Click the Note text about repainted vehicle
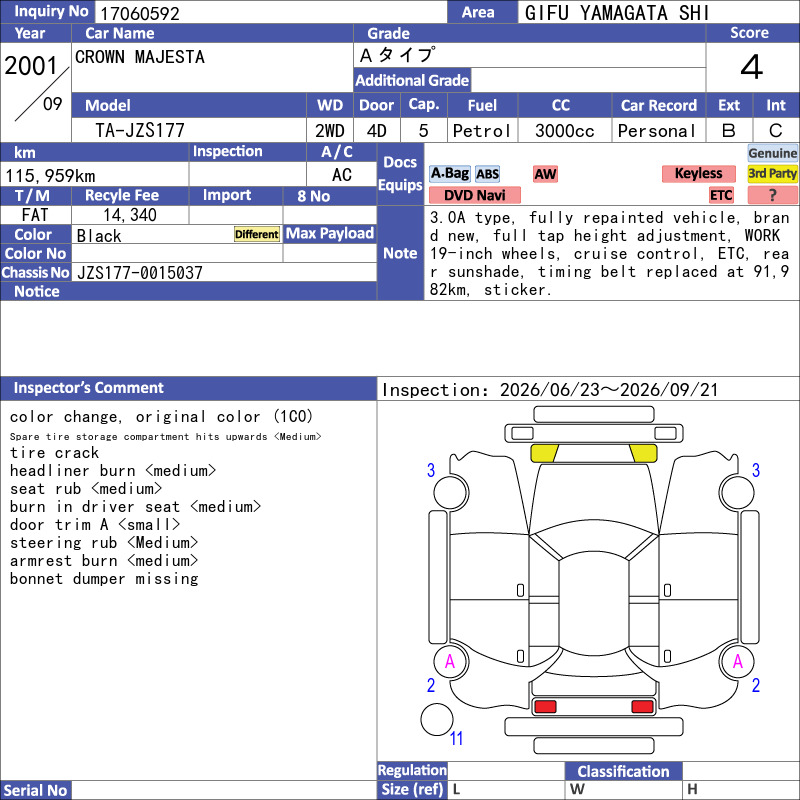 pos(610,254)
